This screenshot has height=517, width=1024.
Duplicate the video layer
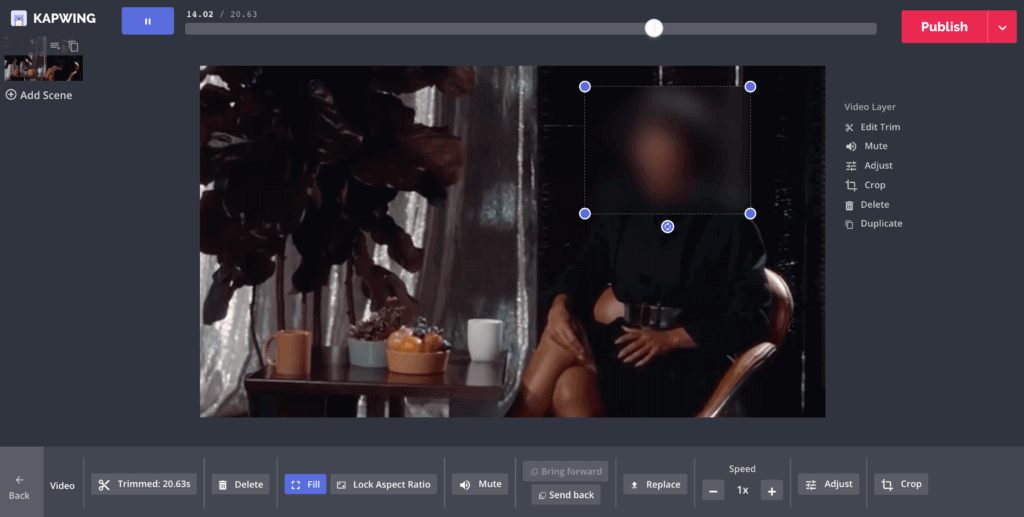(x=873, y=224)
